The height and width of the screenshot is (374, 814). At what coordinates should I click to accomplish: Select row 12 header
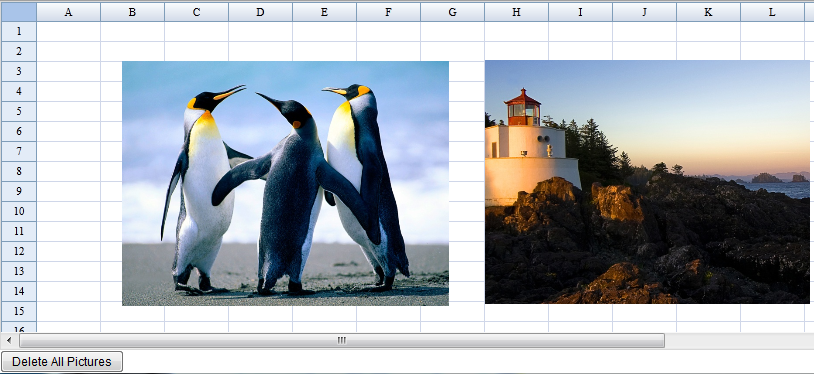tap(19, 251)
